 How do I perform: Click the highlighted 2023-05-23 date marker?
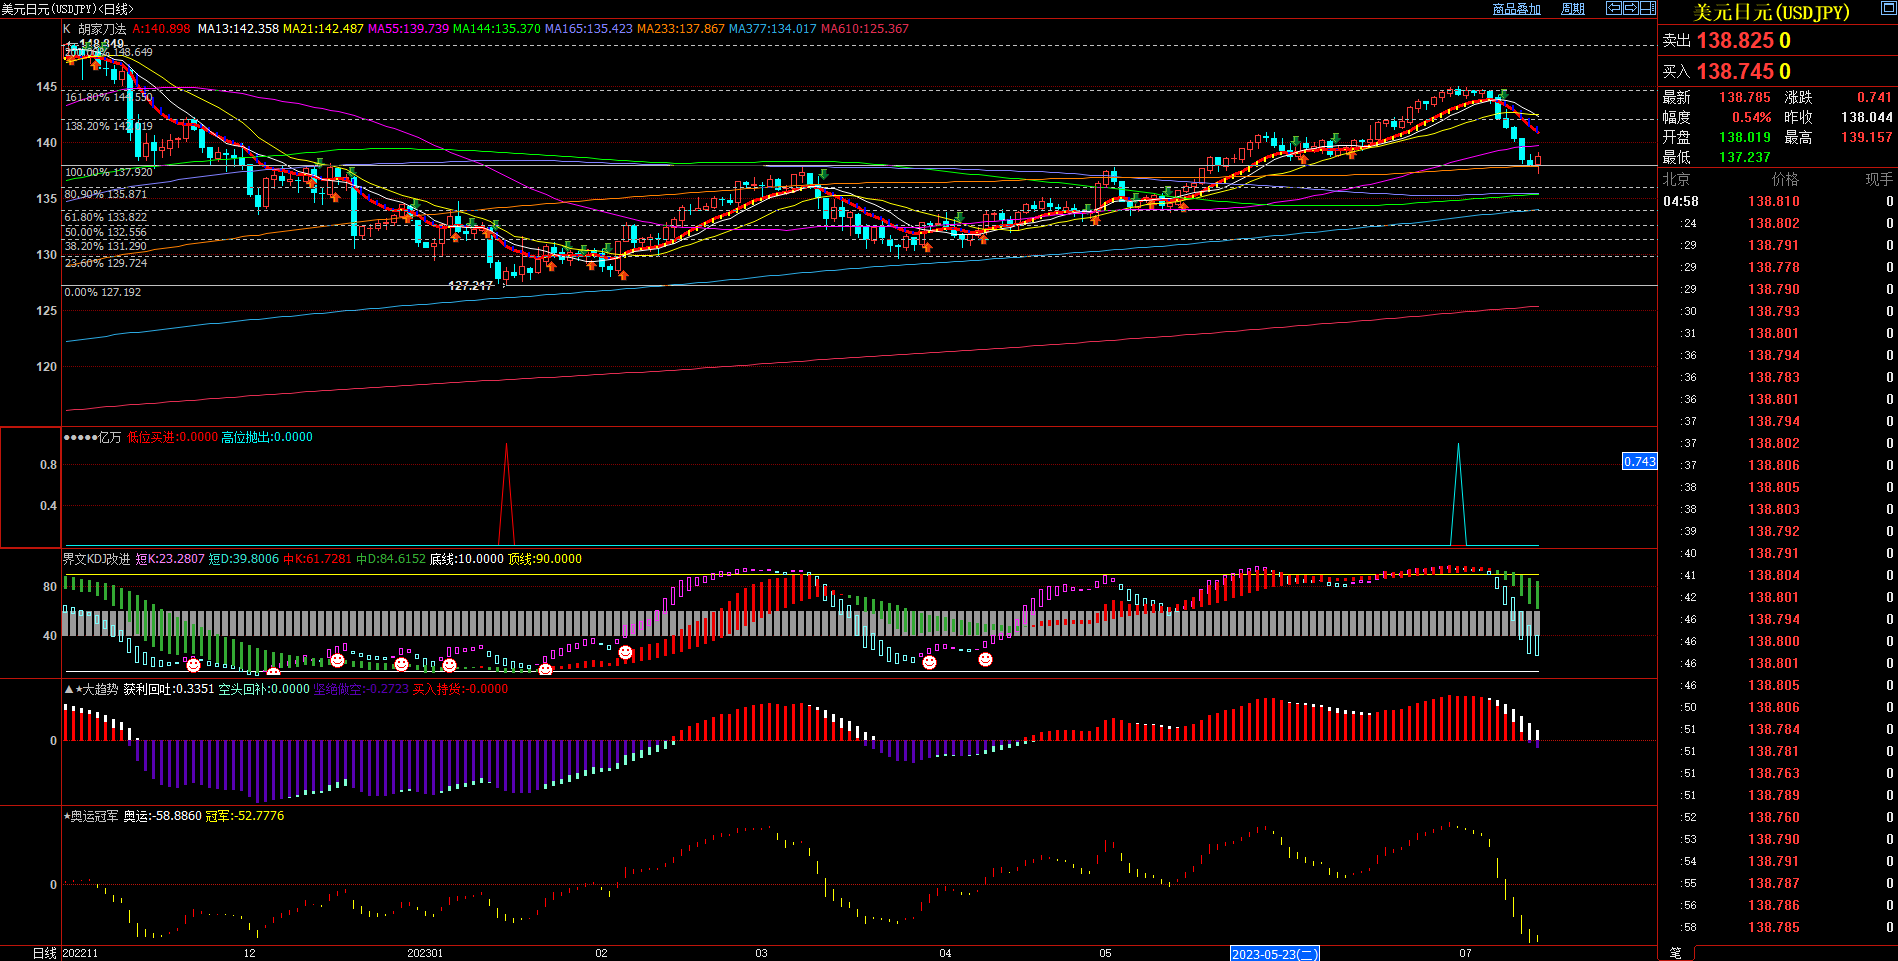1274,954
